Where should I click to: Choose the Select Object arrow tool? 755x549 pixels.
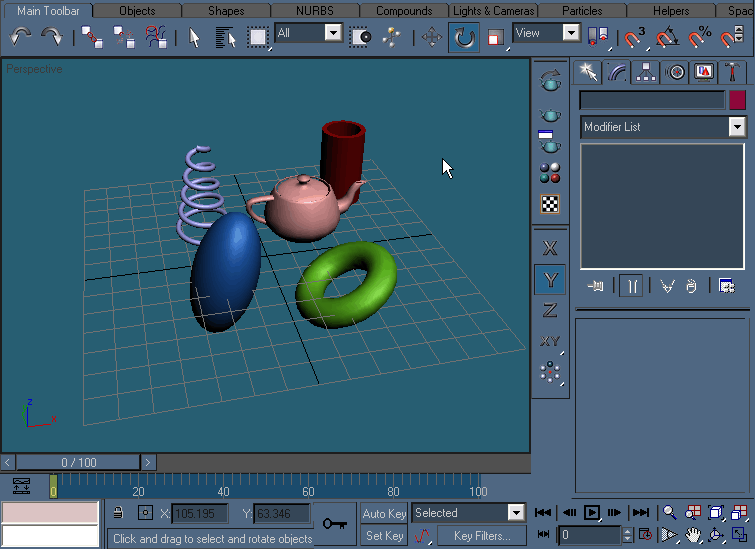pyautogui.click(x=194, y=37)
